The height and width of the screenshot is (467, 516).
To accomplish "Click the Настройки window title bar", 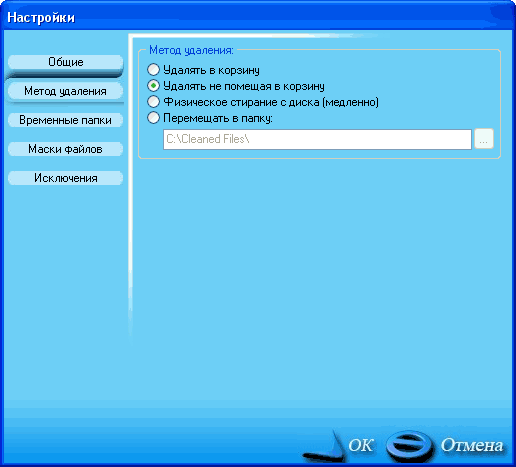I will [258, 17].
